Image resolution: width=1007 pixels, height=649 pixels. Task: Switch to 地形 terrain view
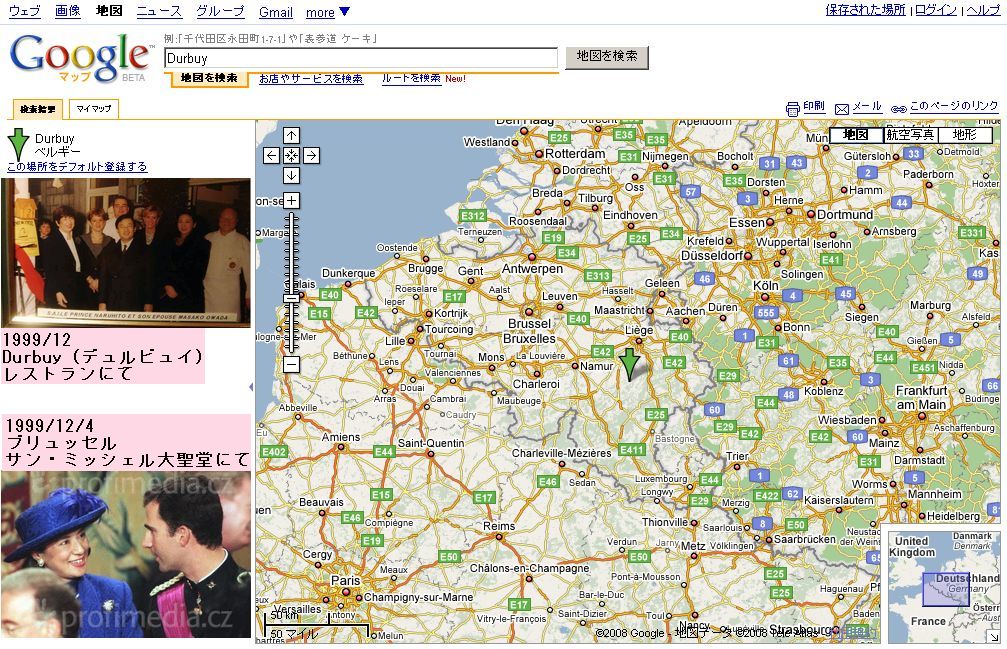965,135
